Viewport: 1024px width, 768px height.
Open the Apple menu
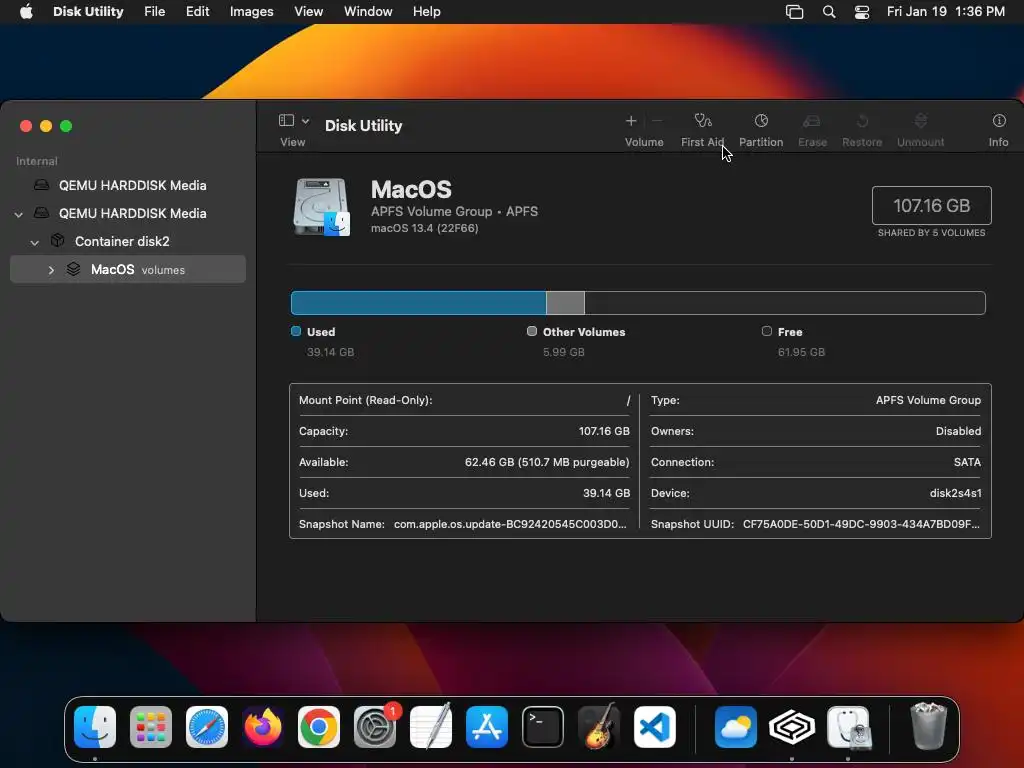click(26, 12)
